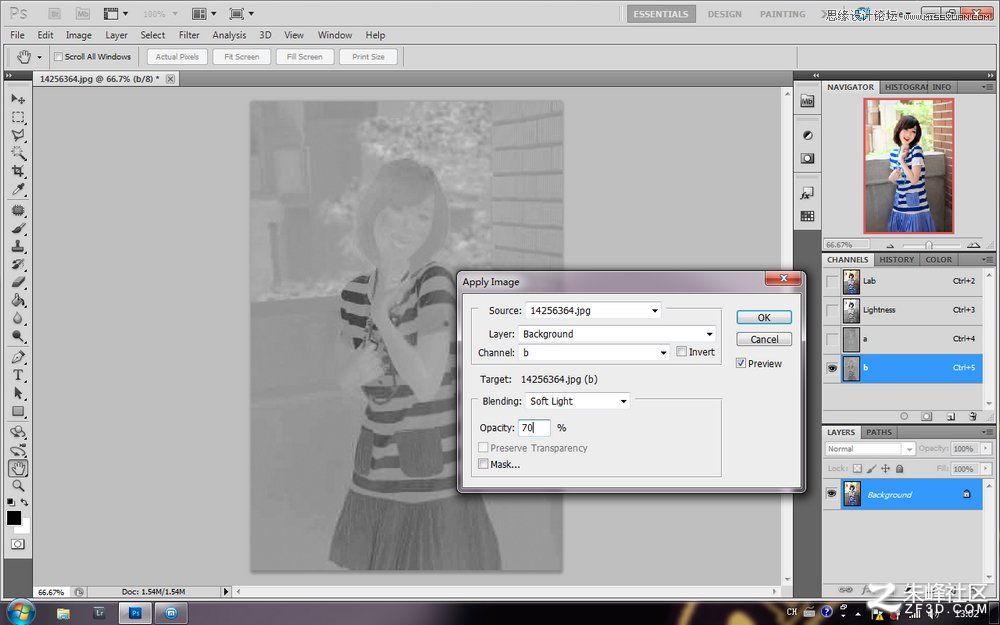
Task: Open the Analysis menu
Action: point(229,35)
